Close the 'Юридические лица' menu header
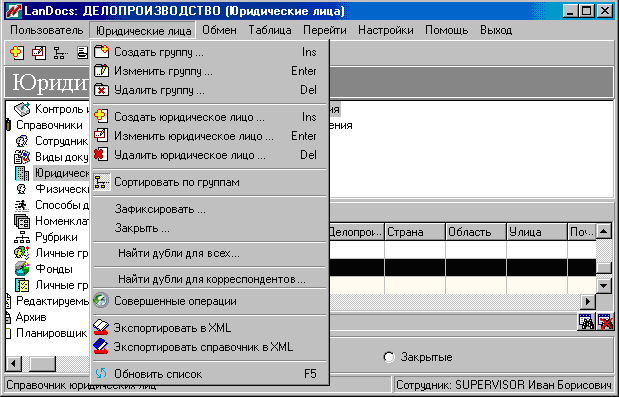 pyautogui.click(x=143, y=30)
